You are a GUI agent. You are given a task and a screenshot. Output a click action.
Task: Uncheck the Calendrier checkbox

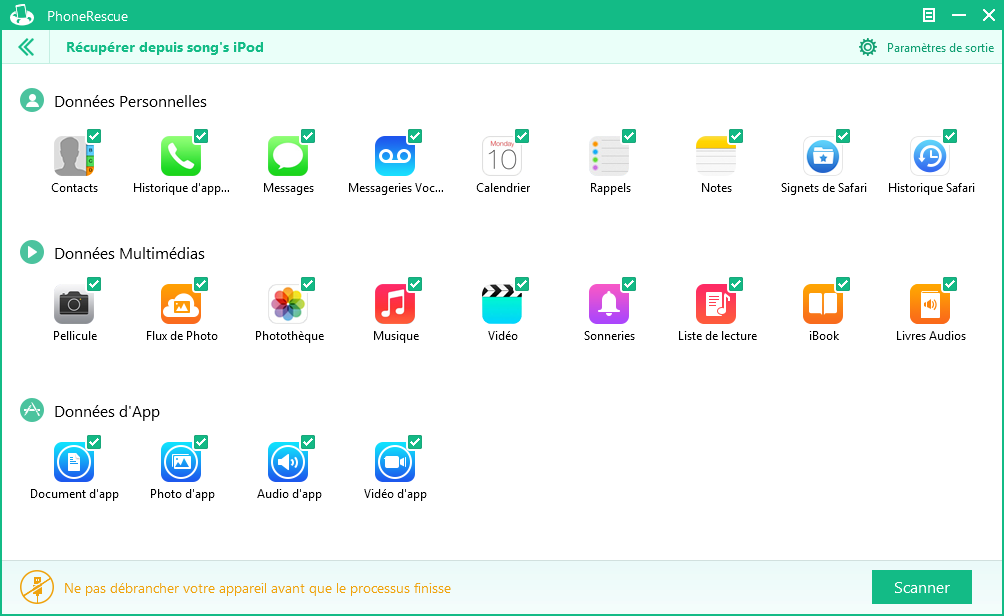point(522,136)
